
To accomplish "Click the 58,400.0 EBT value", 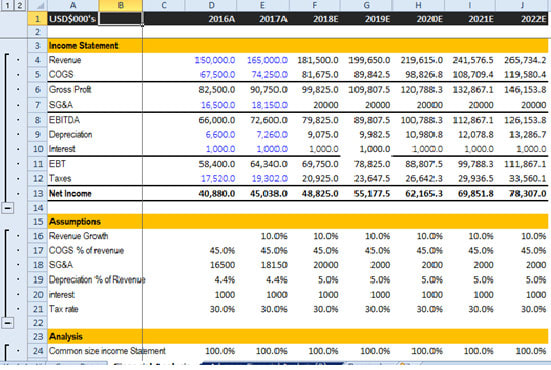I will coord(216,164).
